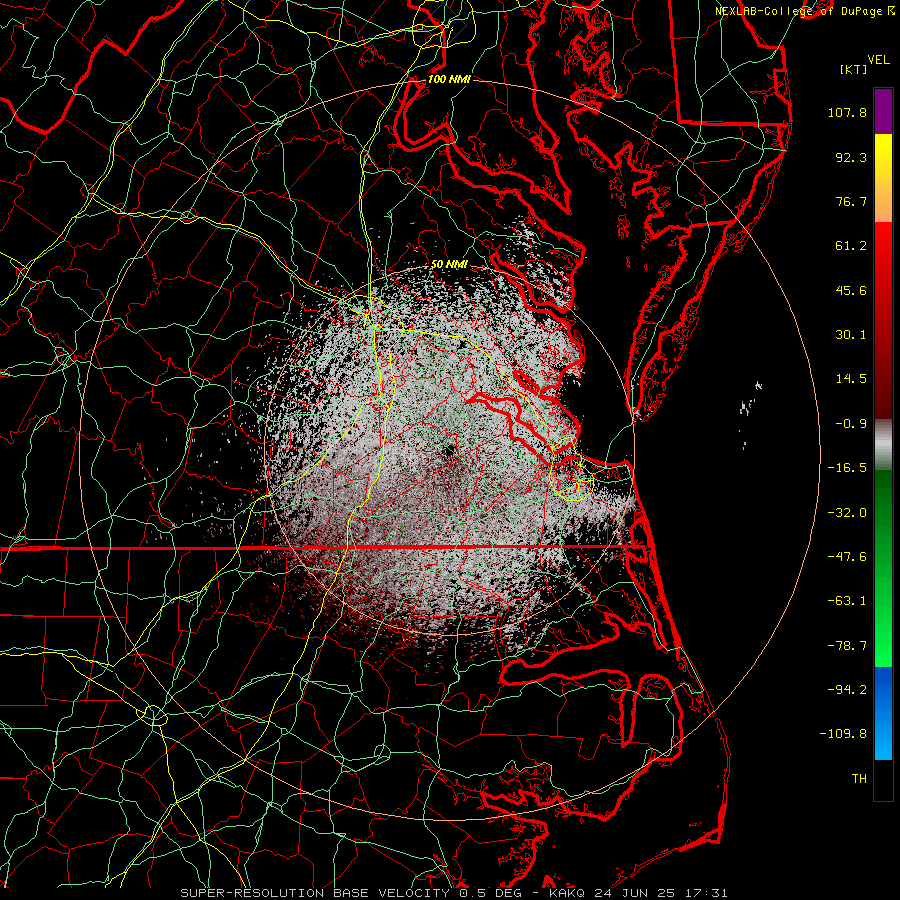Viewport: 900px width, 900px height.
Task: Click the dark radar site center point
Action: pyautogui.click(x=449, y=451)
